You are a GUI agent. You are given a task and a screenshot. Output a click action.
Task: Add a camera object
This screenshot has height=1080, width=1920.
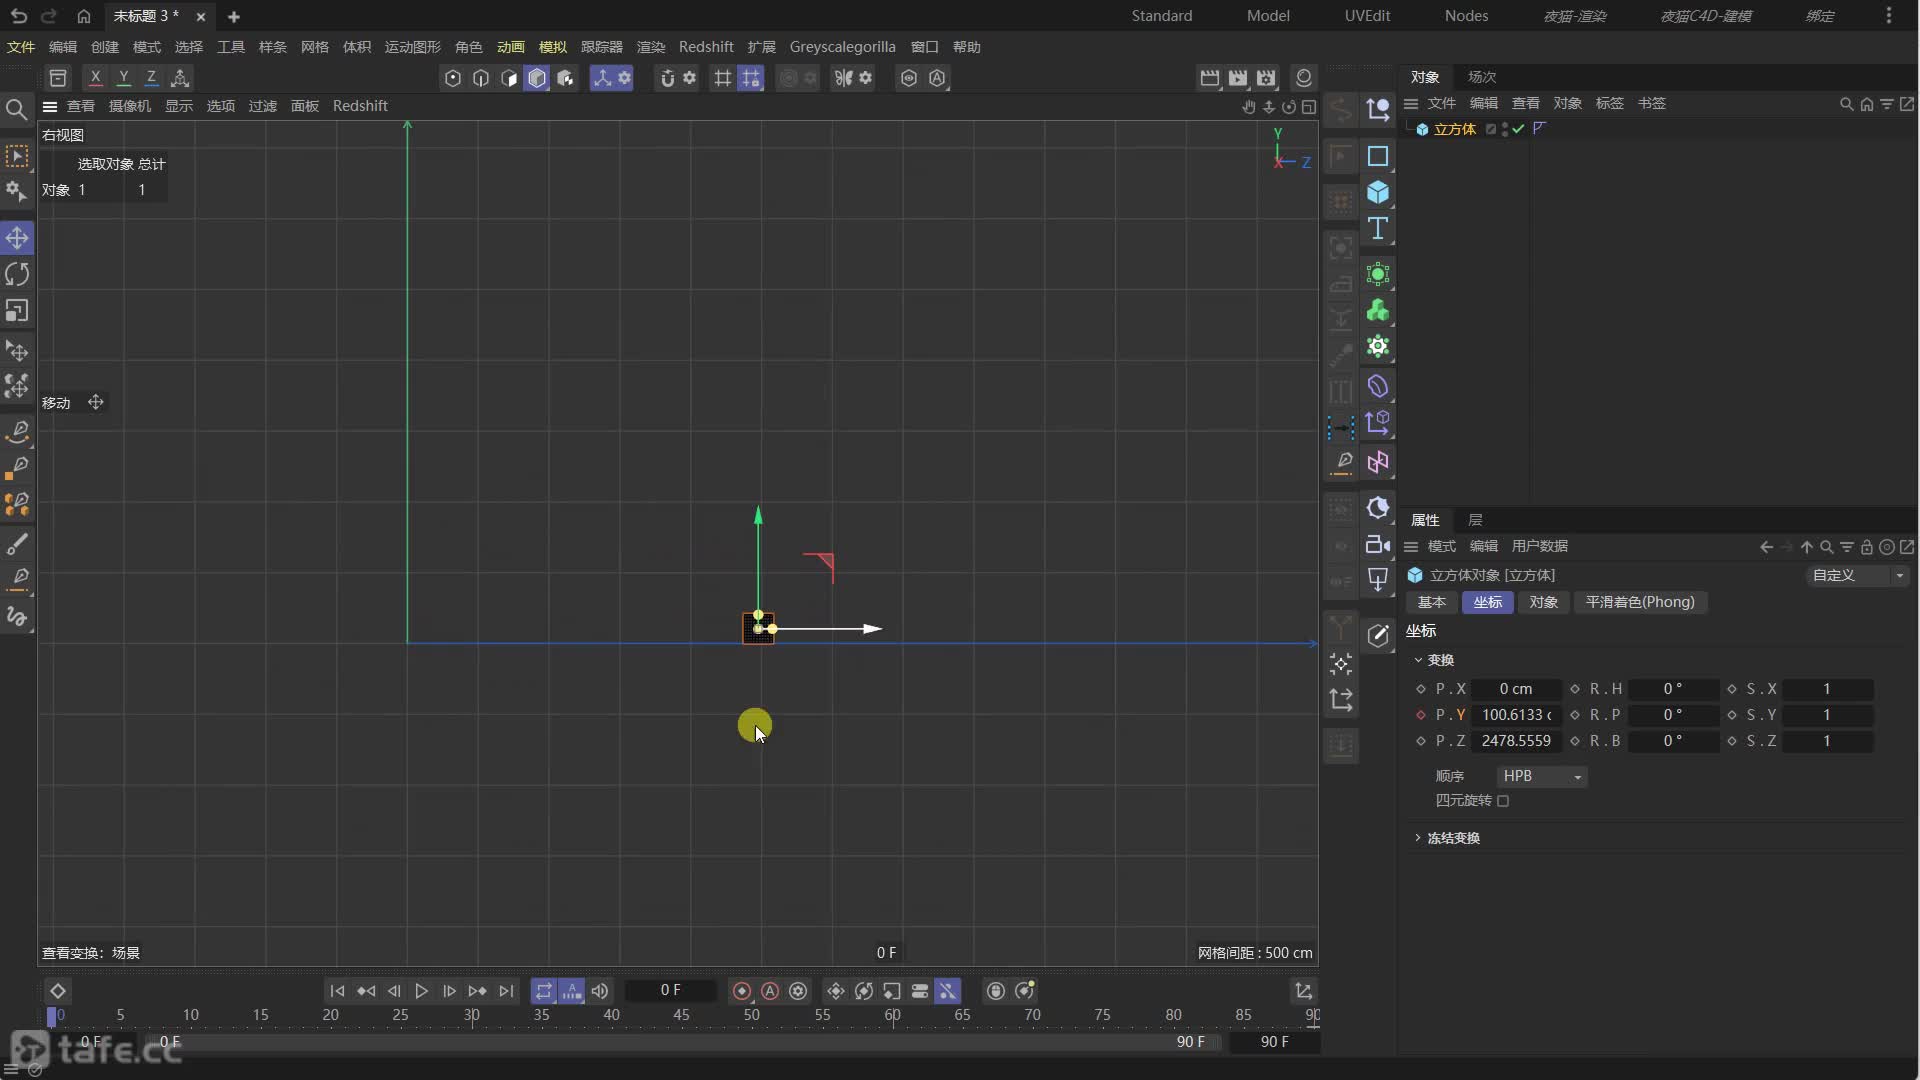[1378, 545]
